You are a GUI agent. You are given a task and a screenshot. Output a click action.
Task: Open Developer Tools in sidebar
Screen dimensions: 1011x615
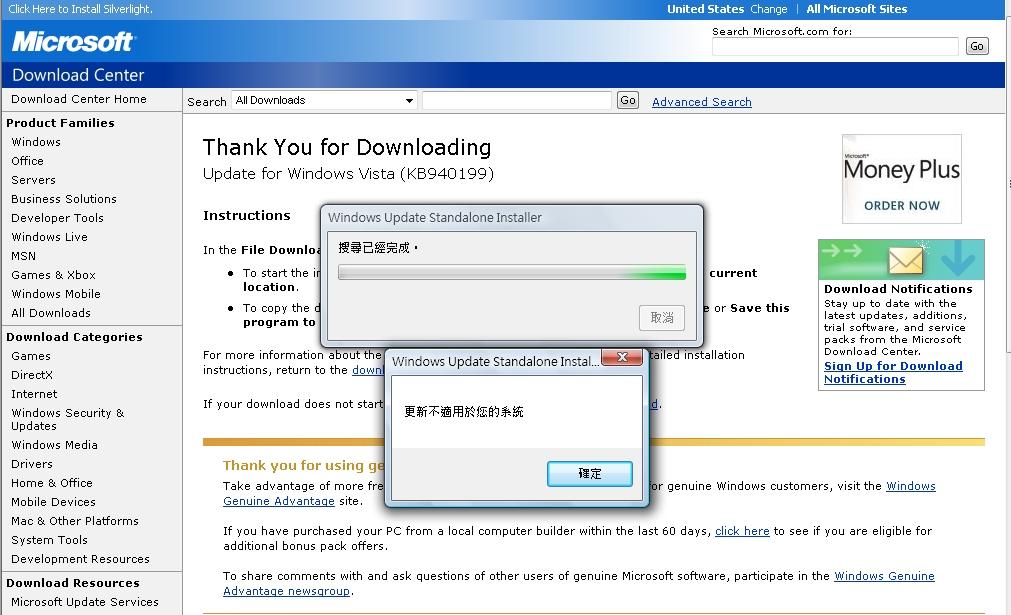click(57, 218)
